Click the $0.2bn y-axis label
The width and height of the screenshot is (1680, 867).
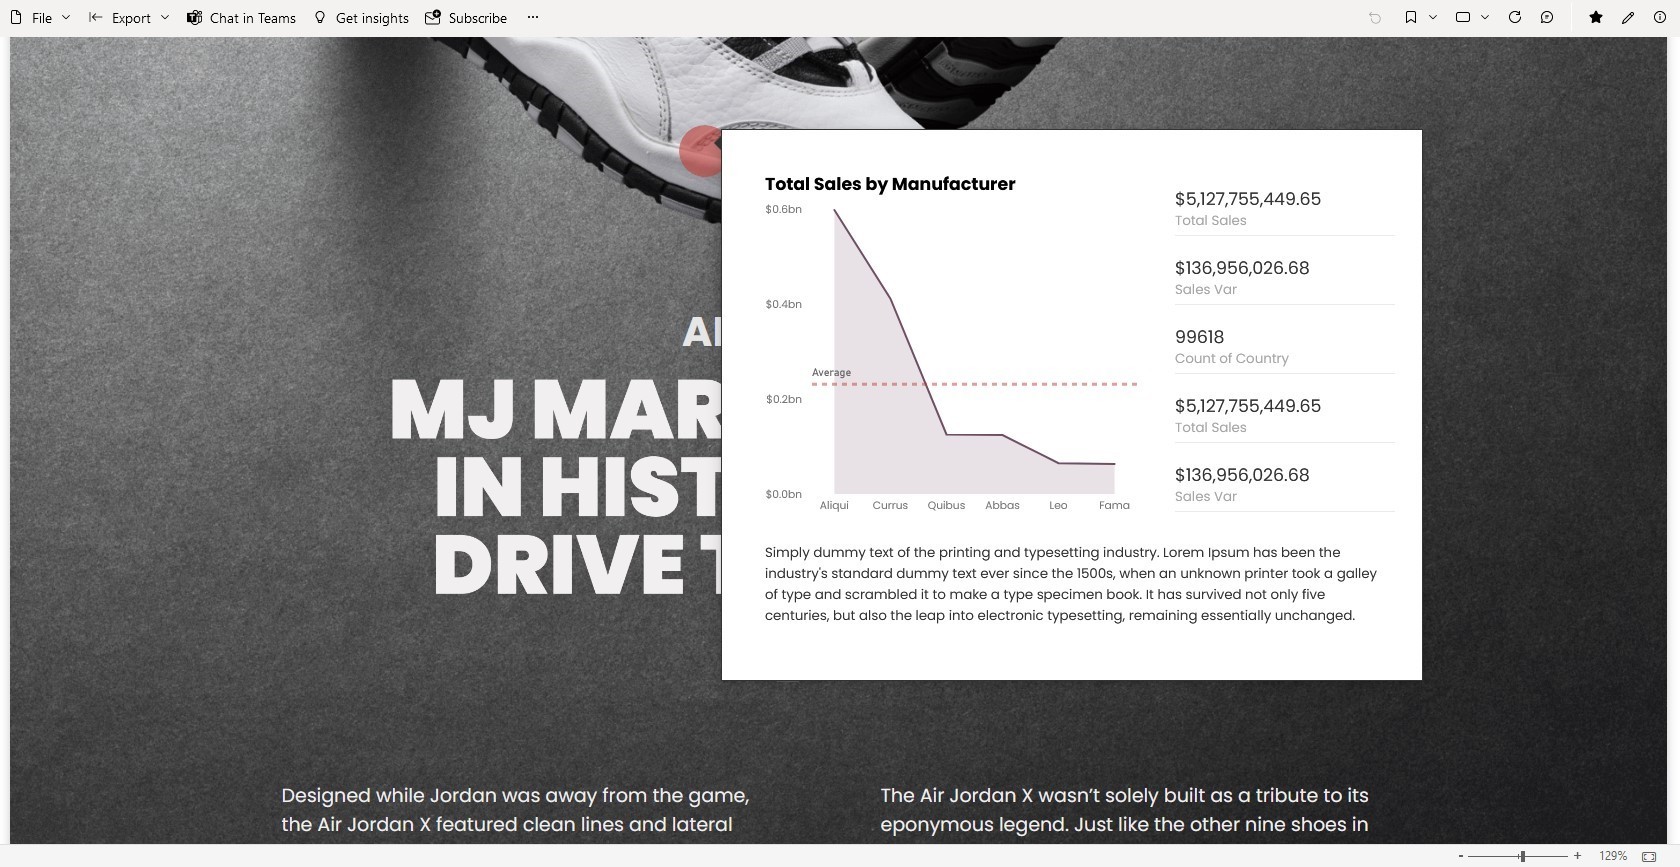click(x=783, y=399)
